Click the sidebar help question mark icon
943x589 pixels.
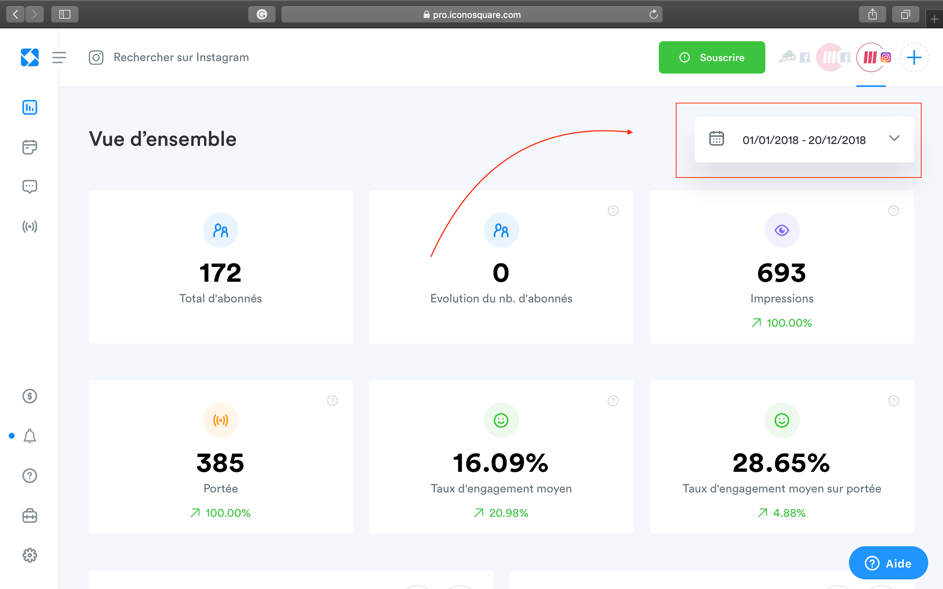29,476
